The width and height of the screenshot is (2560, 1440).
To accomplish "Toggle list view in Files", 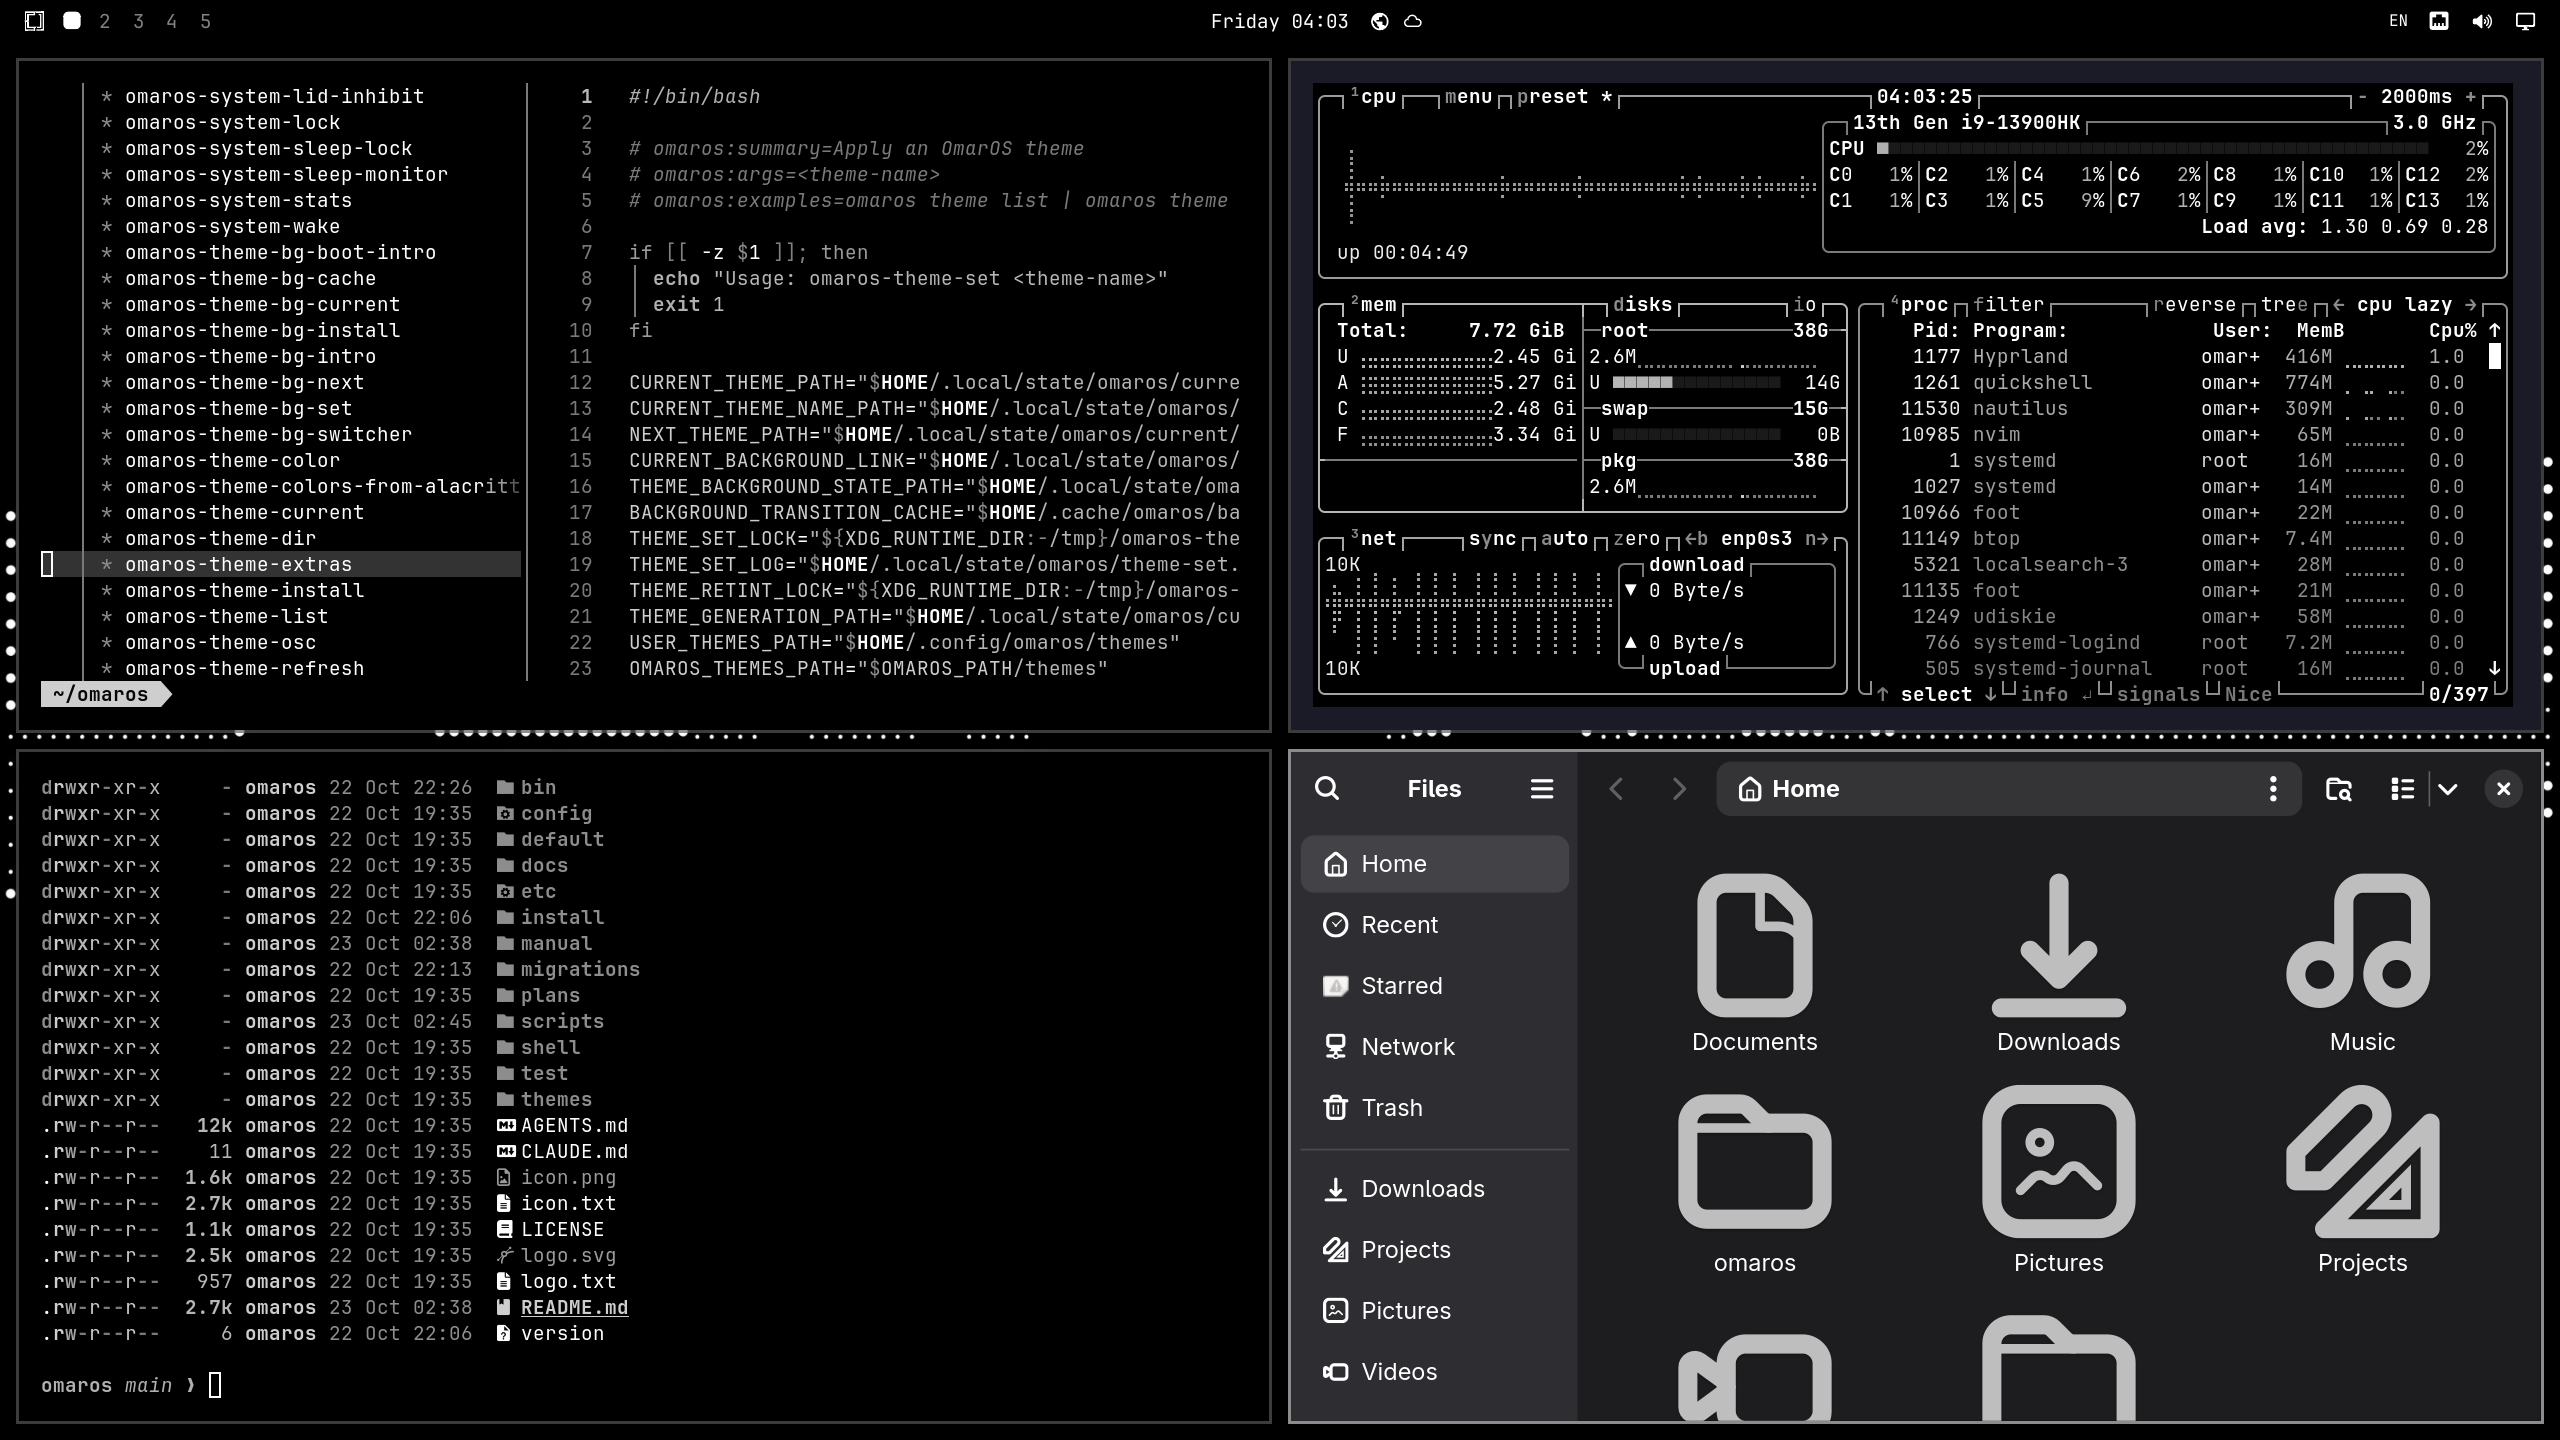I will click(2402, 789).
